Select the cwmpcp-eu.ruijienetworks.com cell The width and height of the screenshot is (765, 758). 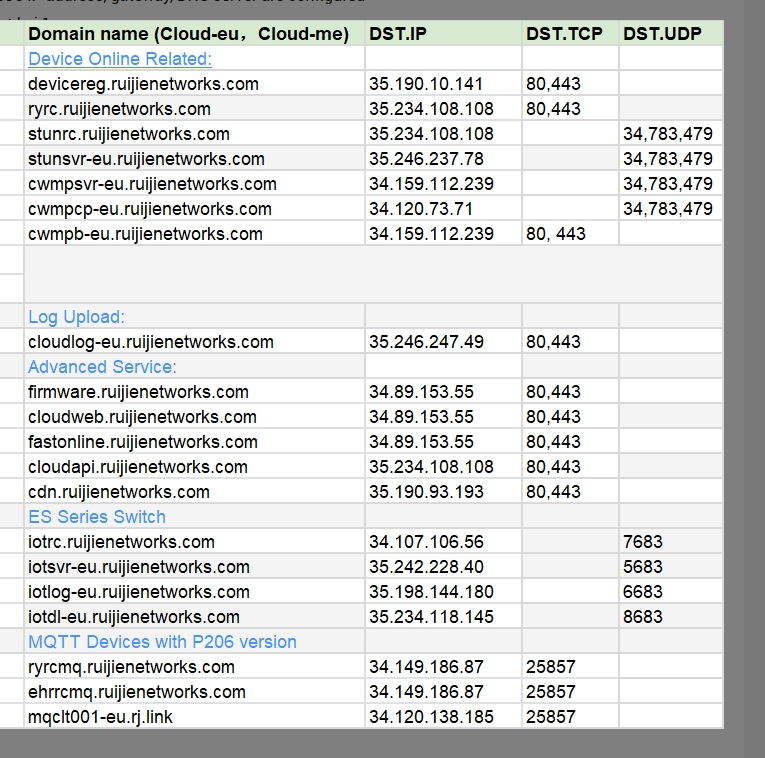click(x=150, y=209)
